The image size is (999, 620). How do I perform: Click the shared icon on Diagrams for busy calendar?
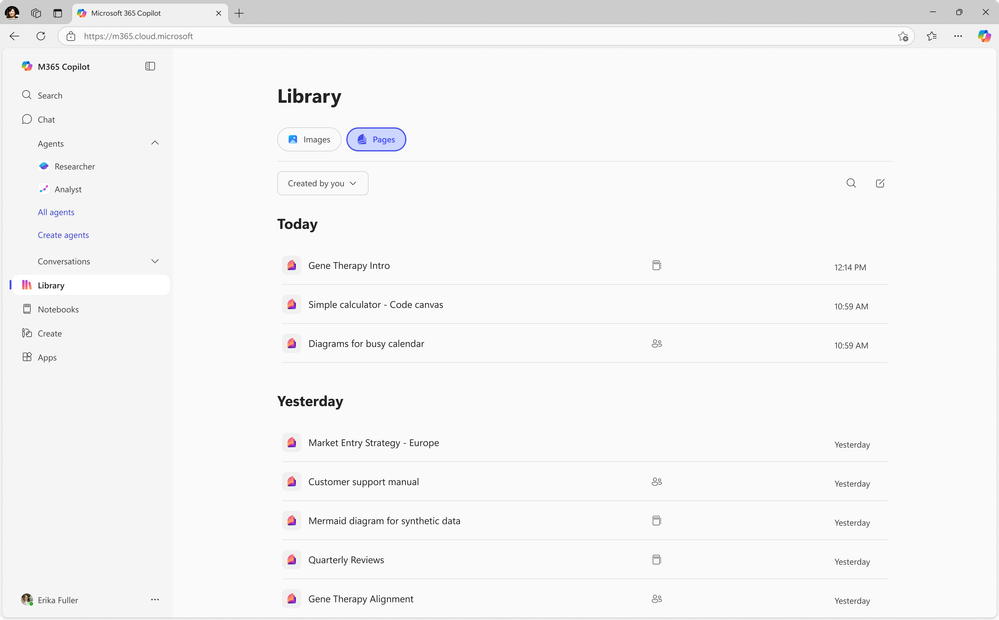point(657,343)
